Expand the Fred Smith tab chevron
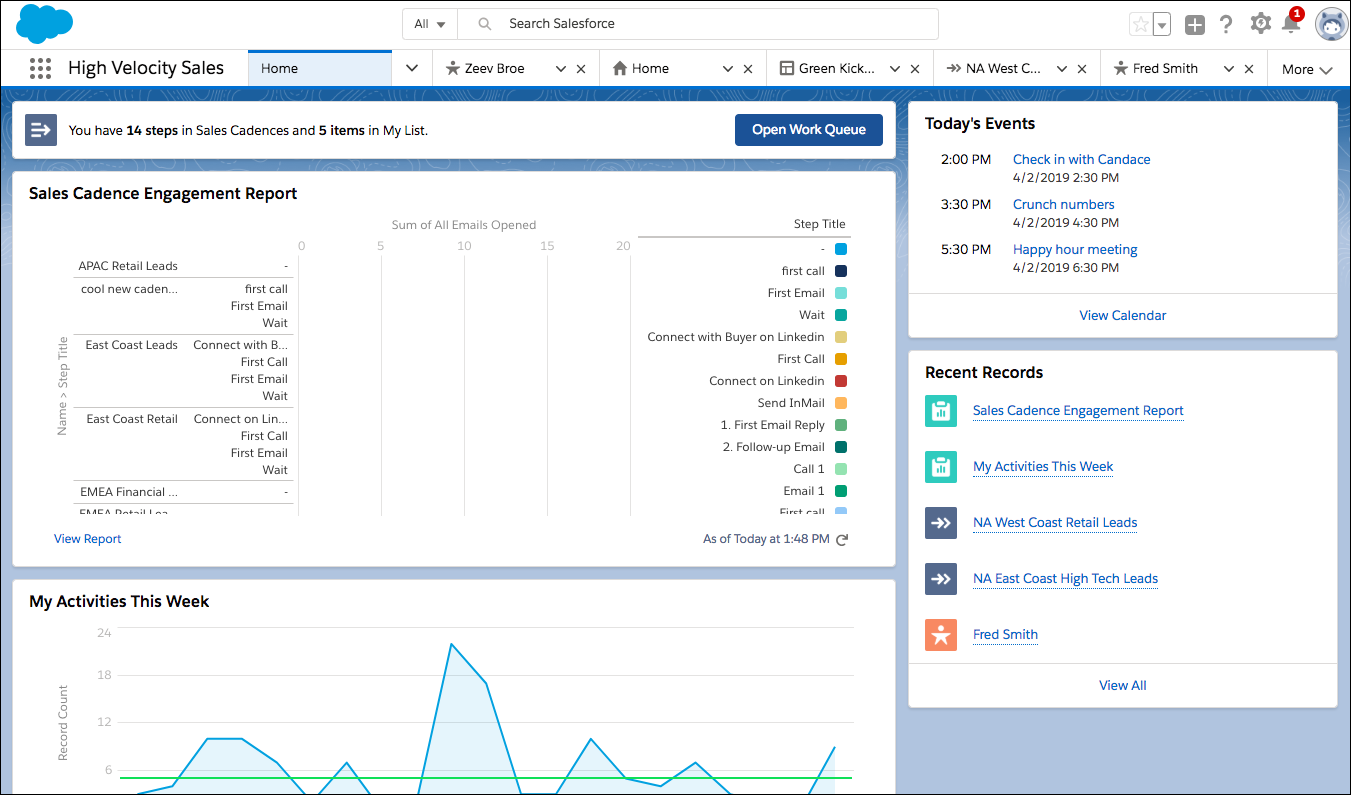Image resolution: width=1351 pixels, height=795 pixels. coord(1228,69)
